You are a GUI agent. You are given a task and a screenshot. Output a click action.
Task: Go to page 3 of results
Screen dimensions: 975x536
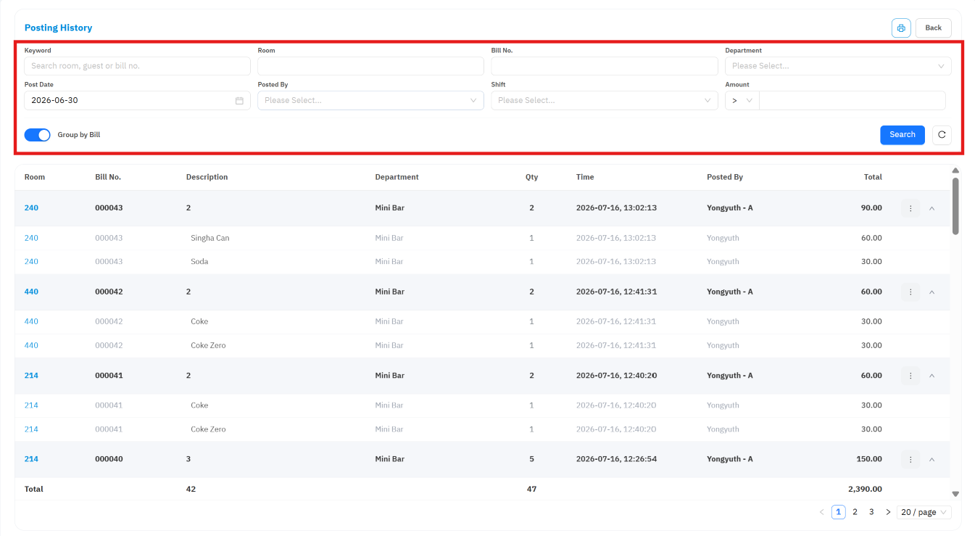871,512
